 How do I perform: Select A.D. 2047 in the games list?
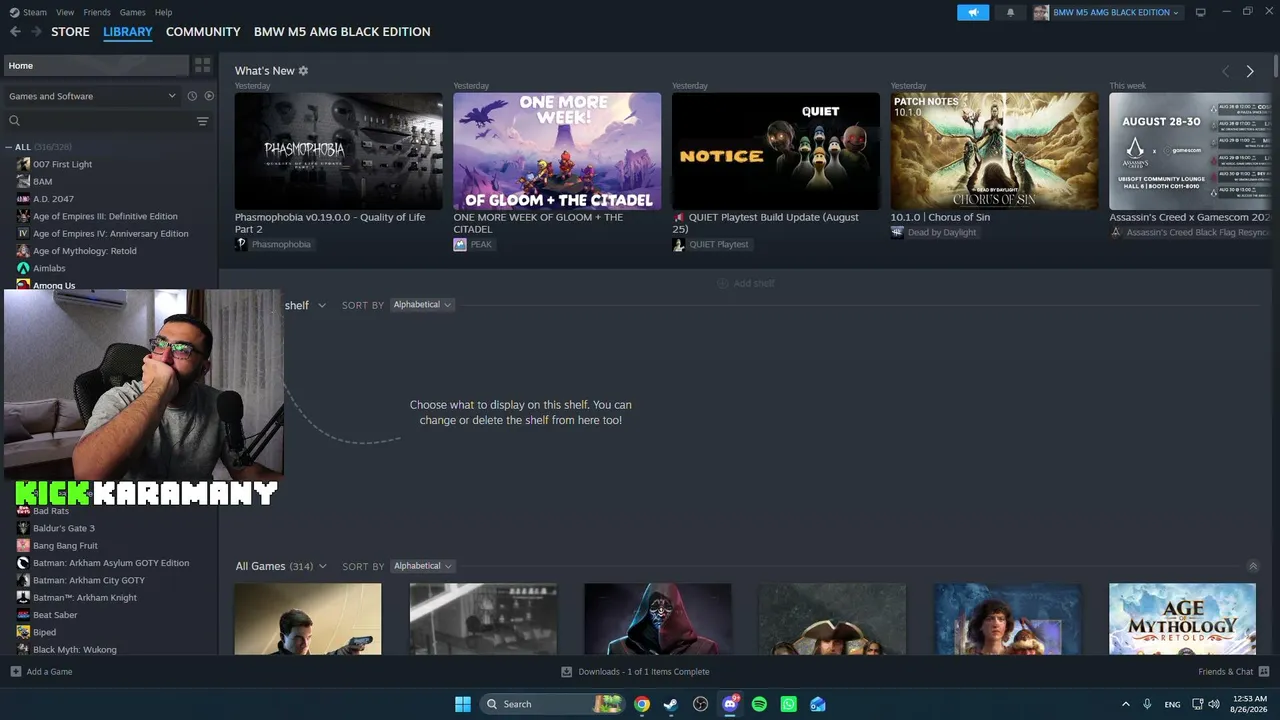pyautogui.click(x=53, y=199)
